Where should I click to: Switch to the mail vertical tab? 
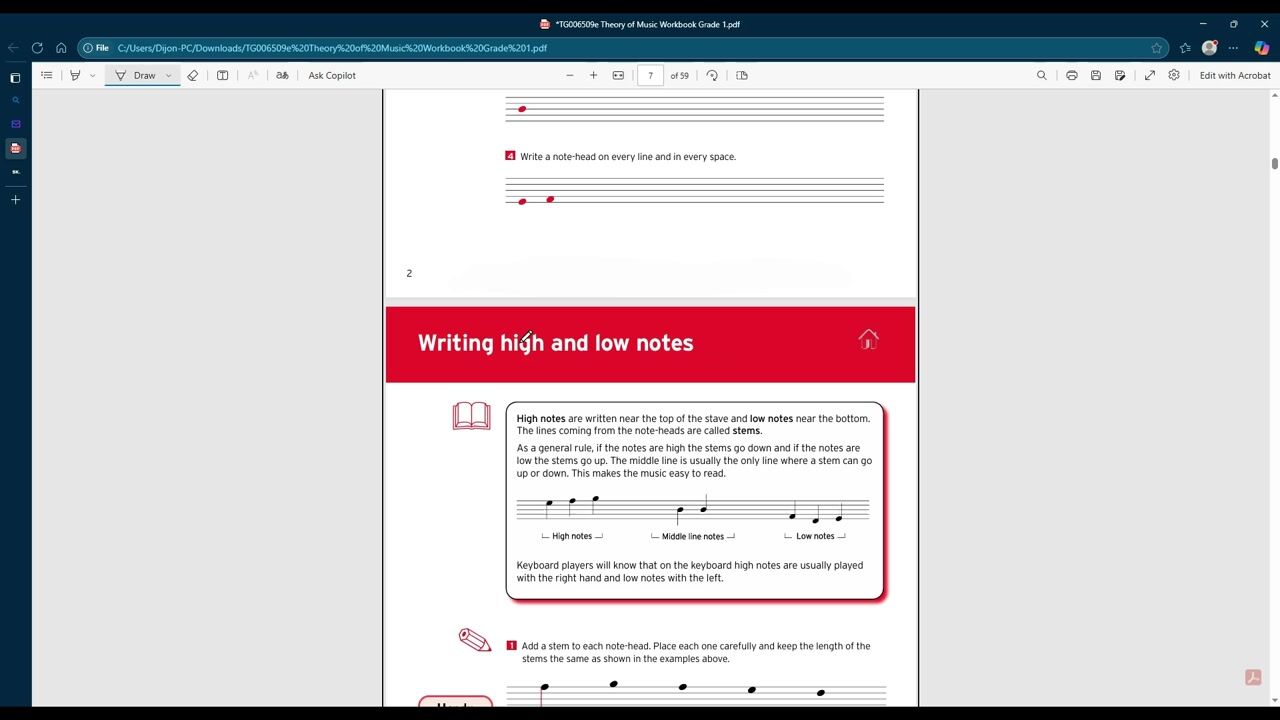tap(15, 124)
